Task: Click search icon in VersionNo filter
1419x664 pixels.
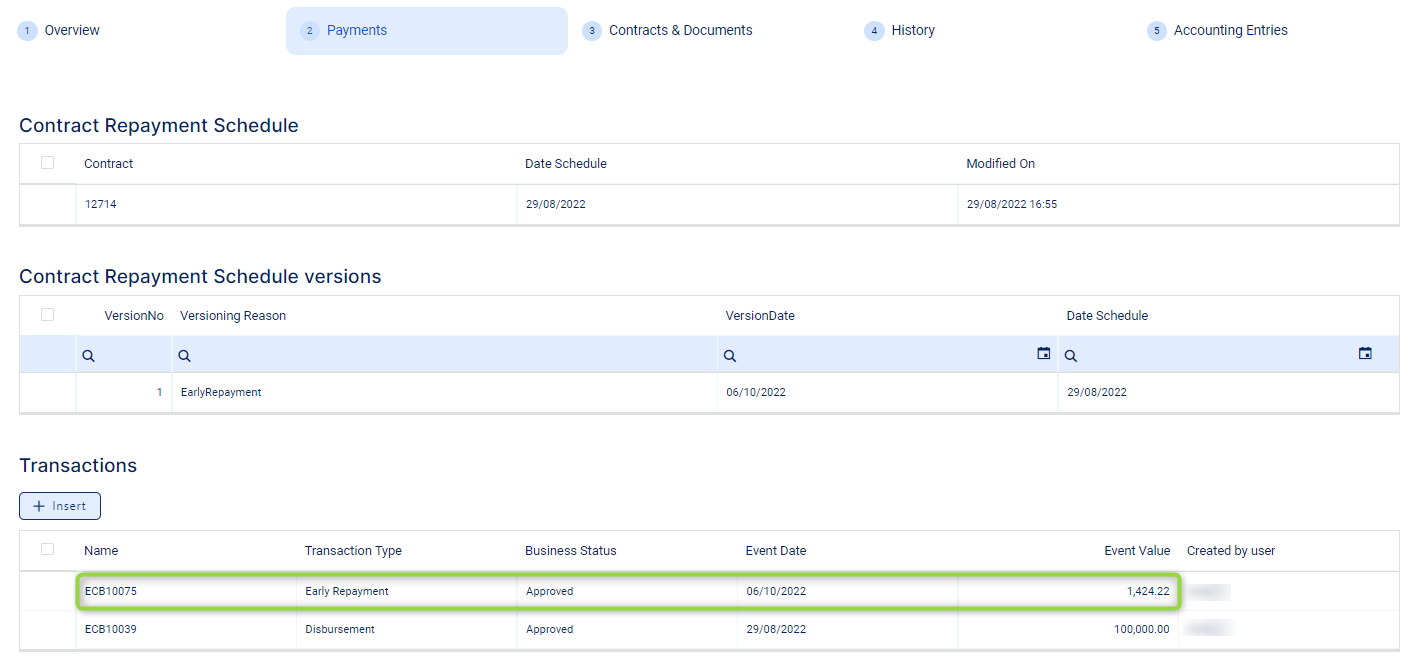Action: [88, 356]
